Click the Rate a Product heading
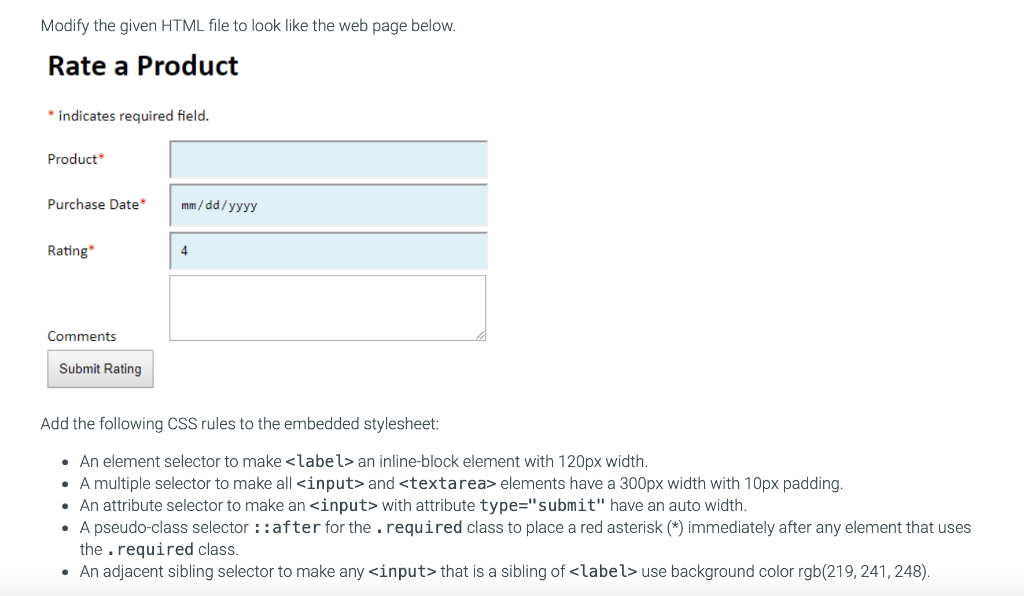 click(143, 66)
